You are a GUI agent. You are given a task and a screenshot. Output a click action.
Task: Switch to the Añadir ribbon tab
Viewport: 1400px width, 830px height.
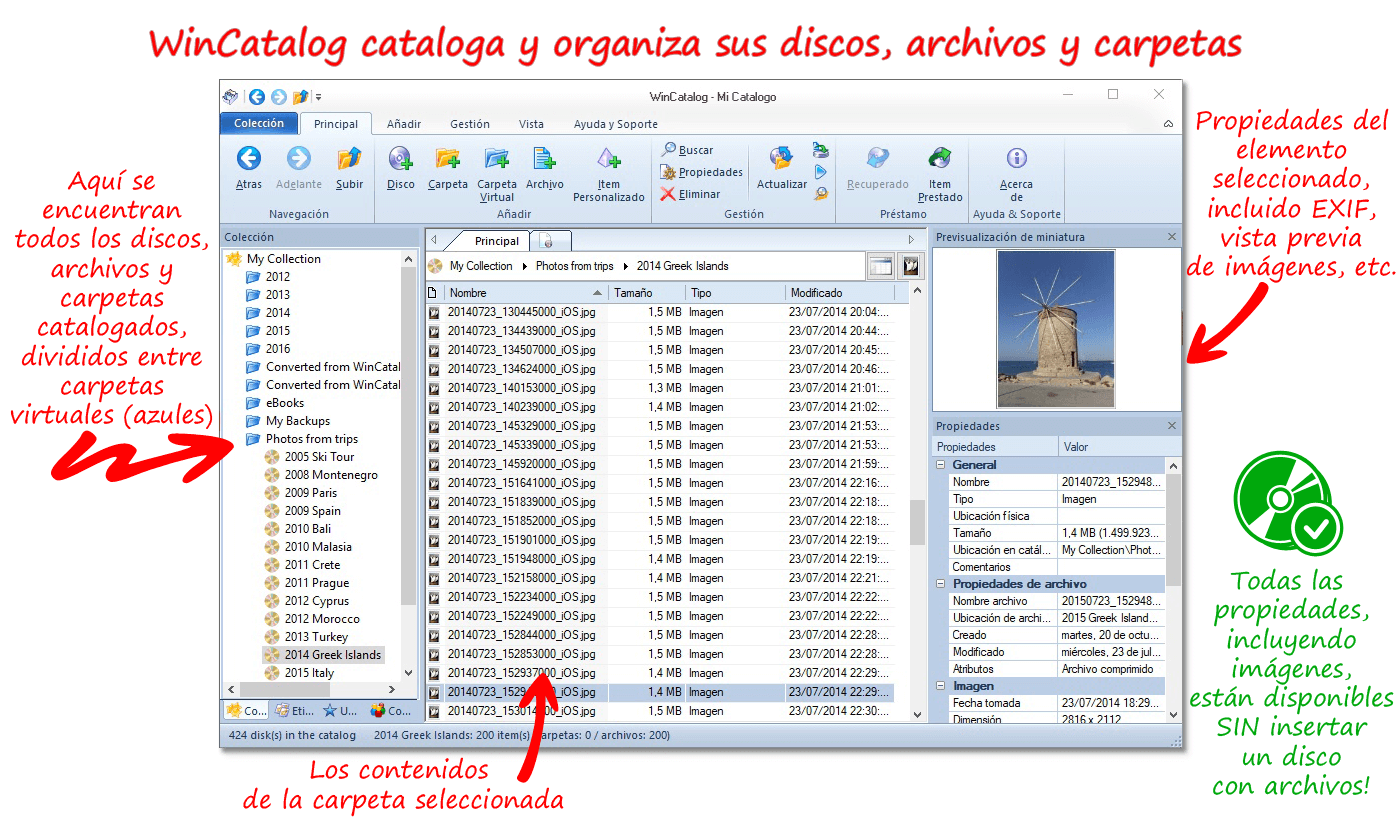[x=404, y=124]
